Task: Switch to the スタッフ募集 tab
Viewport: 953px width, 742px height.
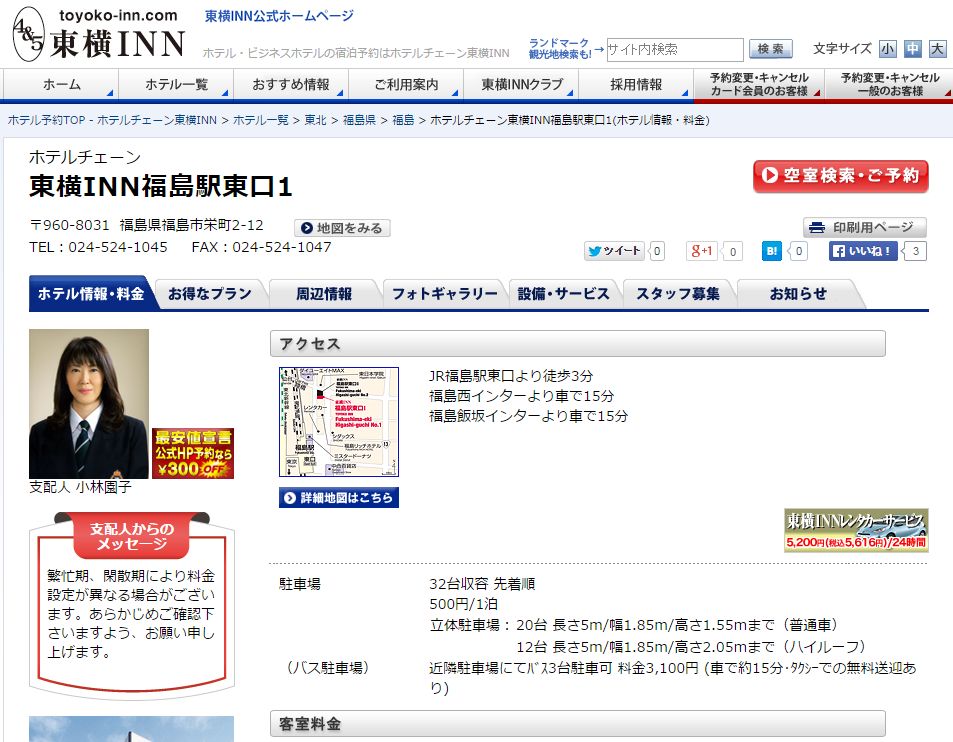Action: point(678,294)
